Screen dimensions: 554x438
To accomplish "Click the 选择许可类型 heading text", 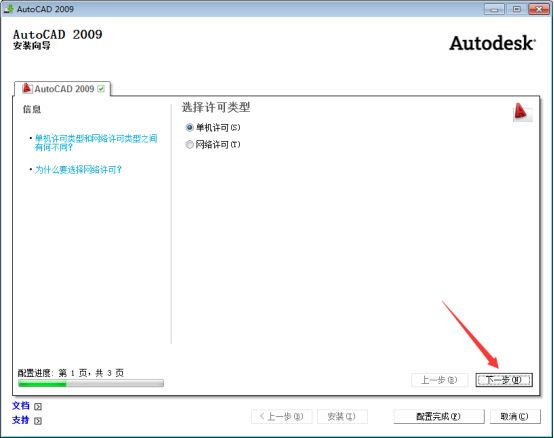I will [x=216, y=107].
